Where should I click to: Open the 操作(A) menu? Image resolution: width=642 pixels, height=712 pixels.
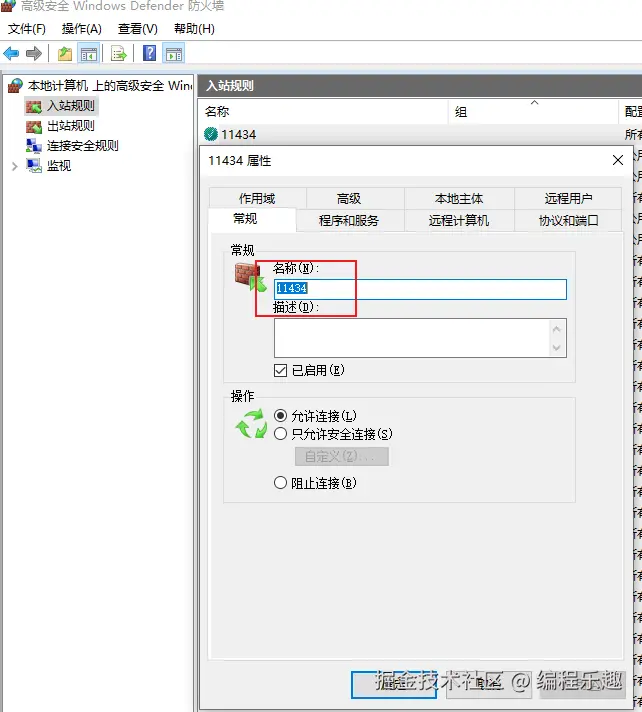pyautogui.click(x=82, y=29)
